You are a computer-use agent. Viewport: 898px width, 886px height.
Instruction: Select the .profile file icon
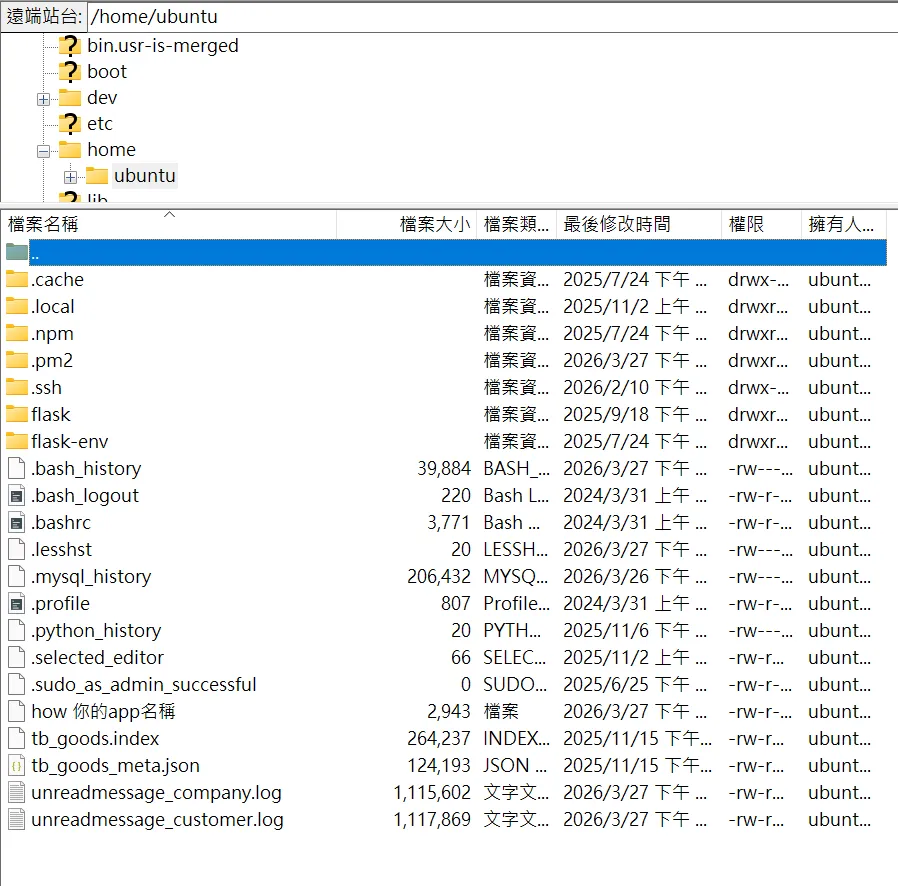[17, 604]
